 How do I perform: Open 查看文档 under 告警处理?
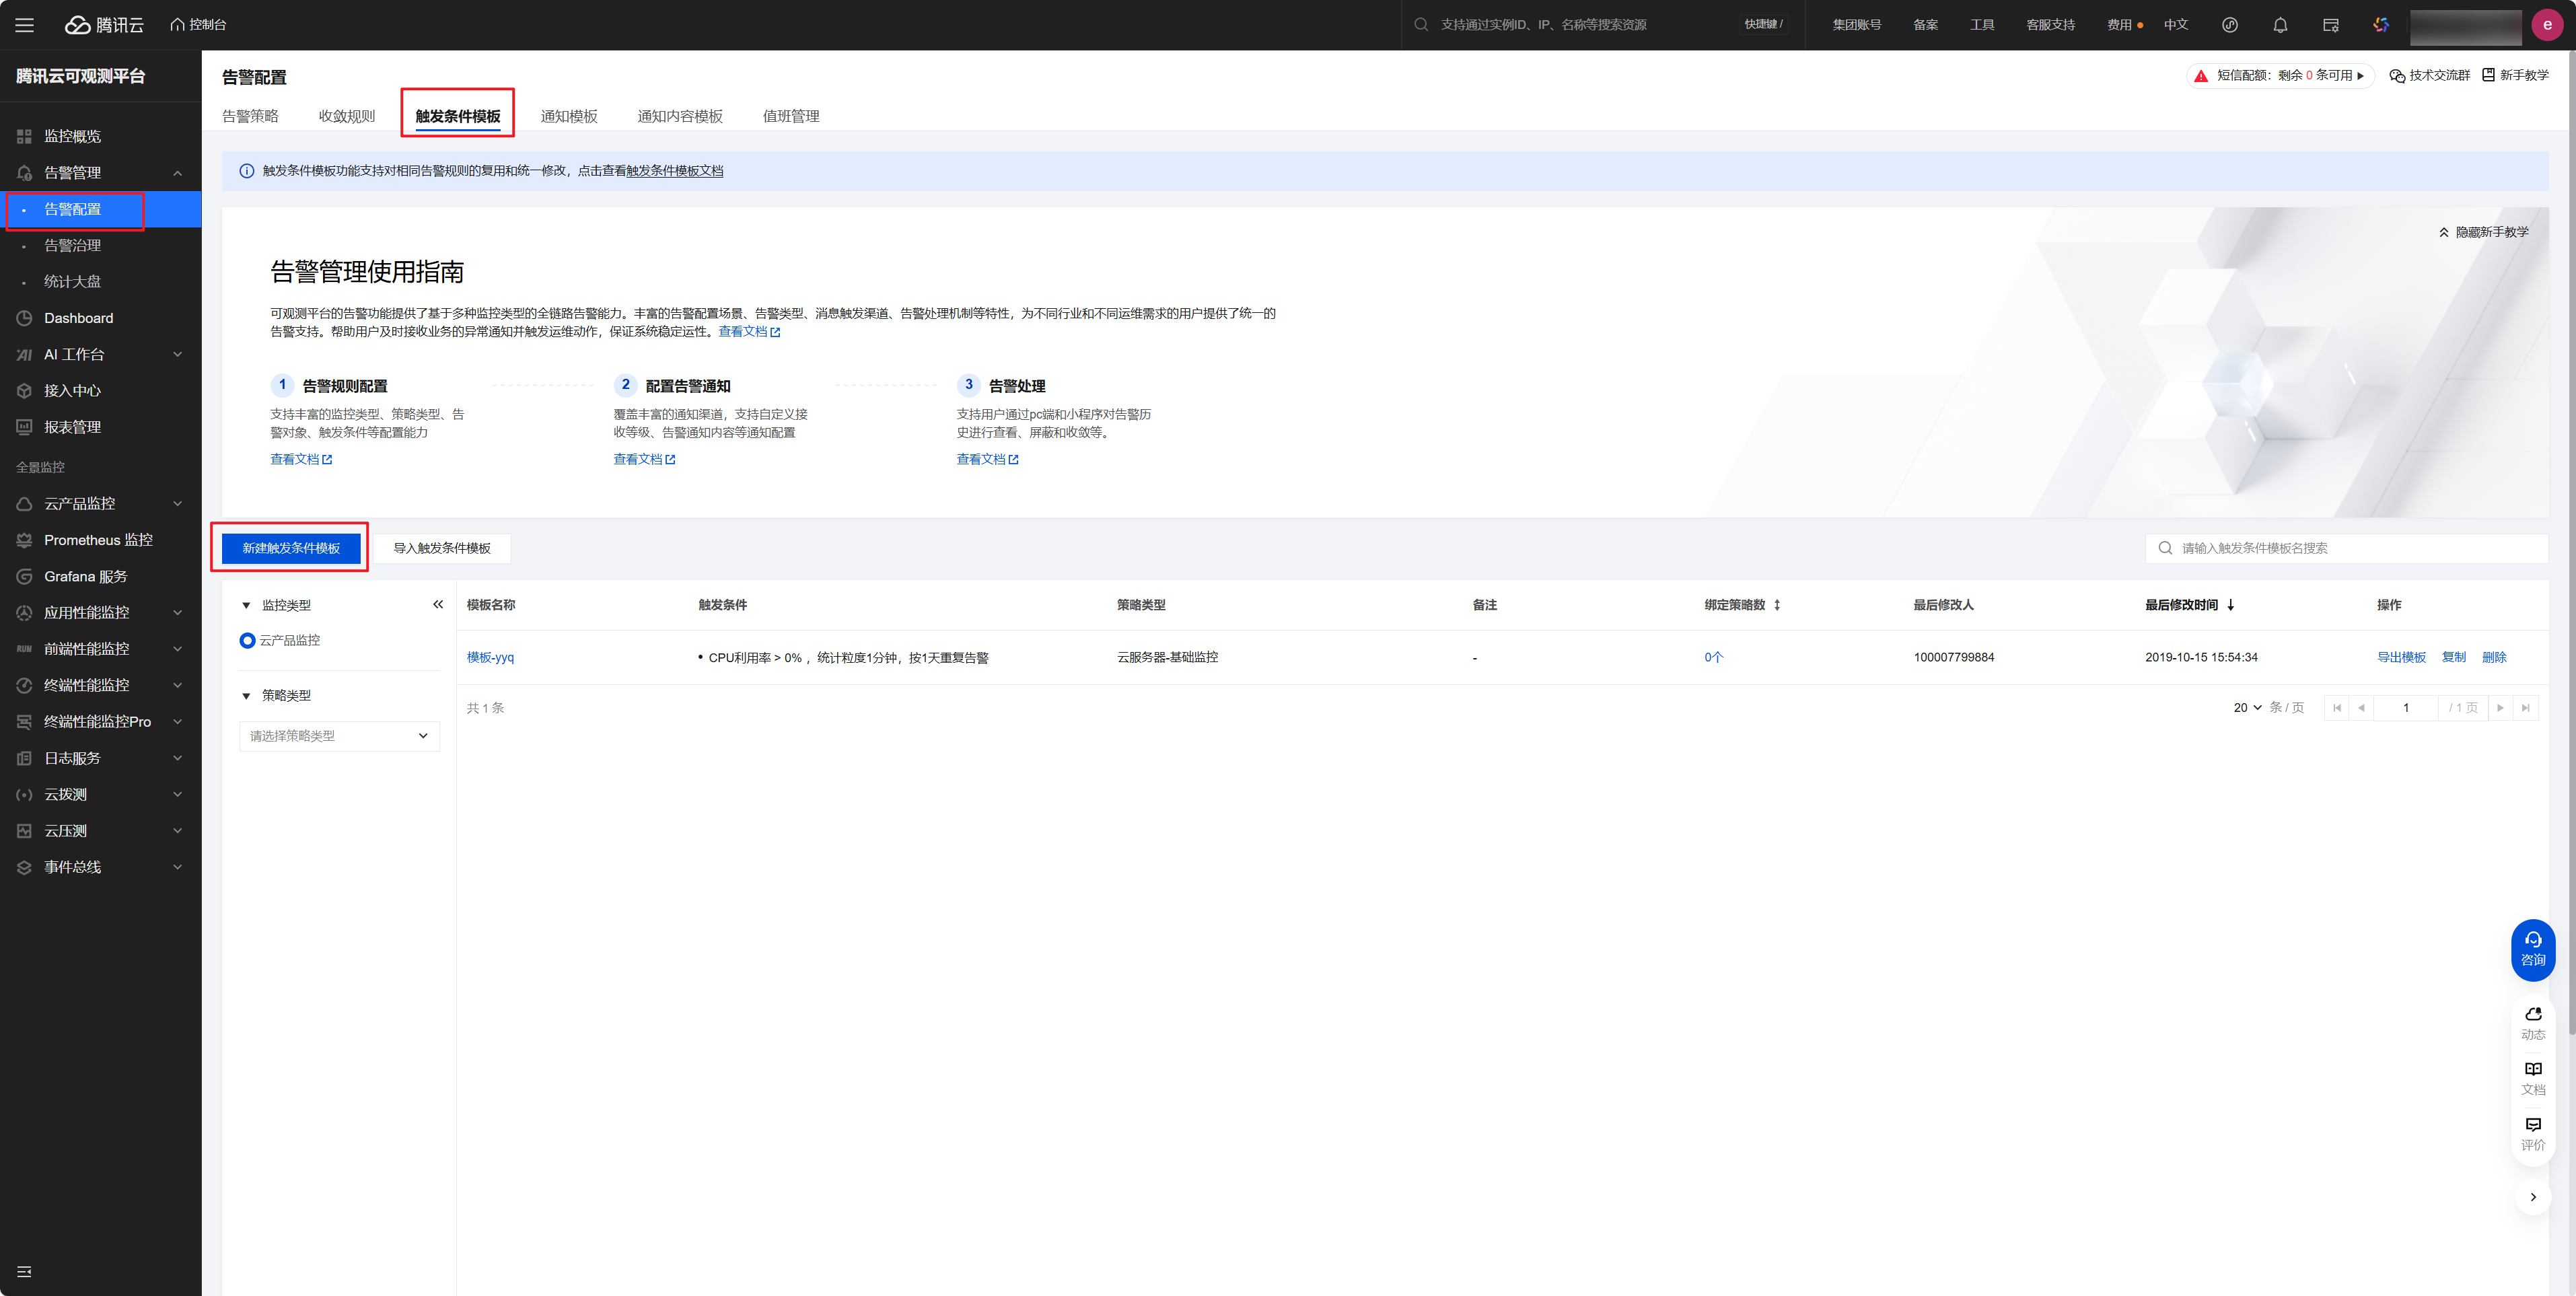pyautogui.click(x=987, y=459)
